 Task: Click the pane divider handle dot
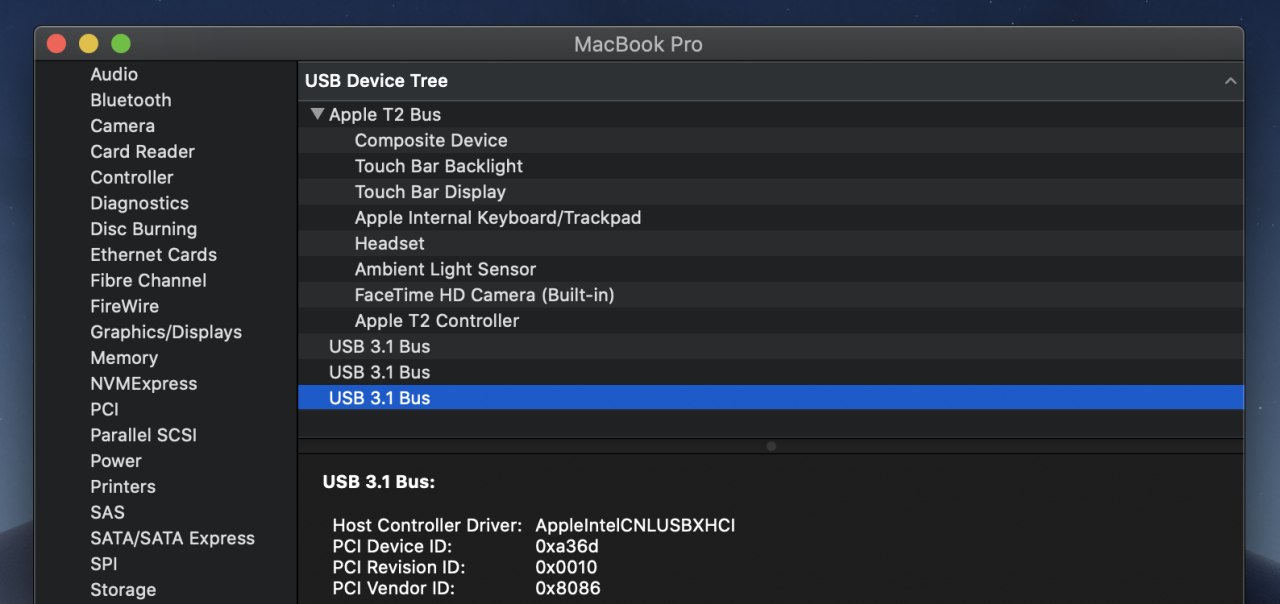click(x=771, y=446)
